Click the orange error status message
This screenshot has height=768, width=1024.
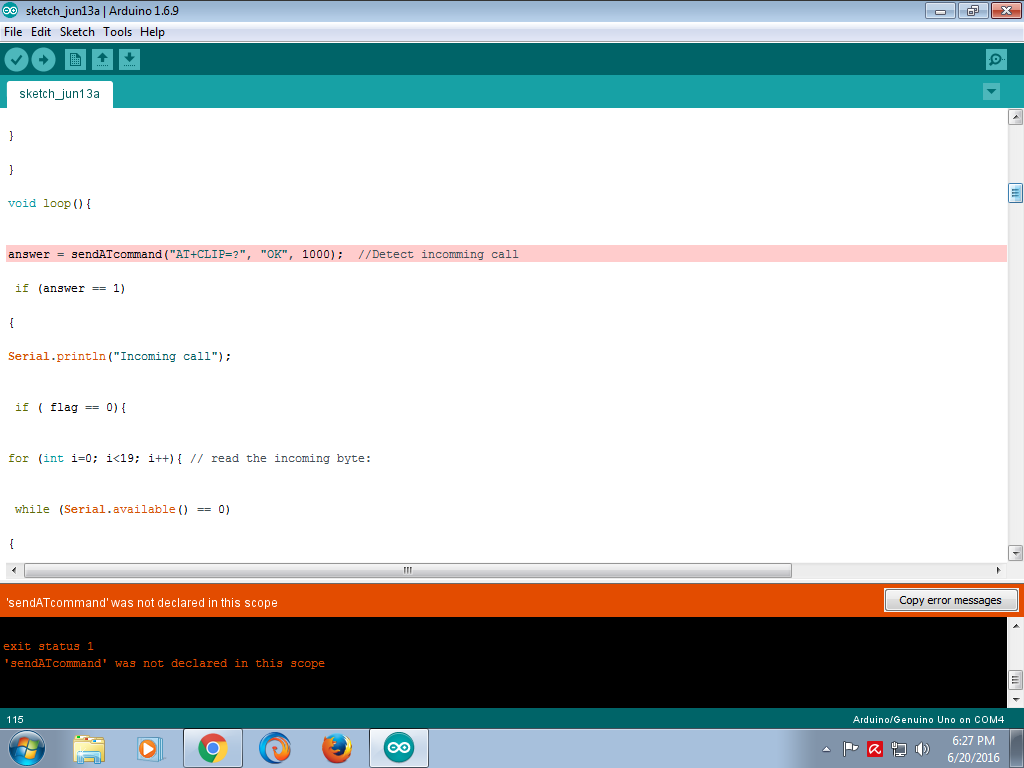pyautogui.click(x=142, y=602)
